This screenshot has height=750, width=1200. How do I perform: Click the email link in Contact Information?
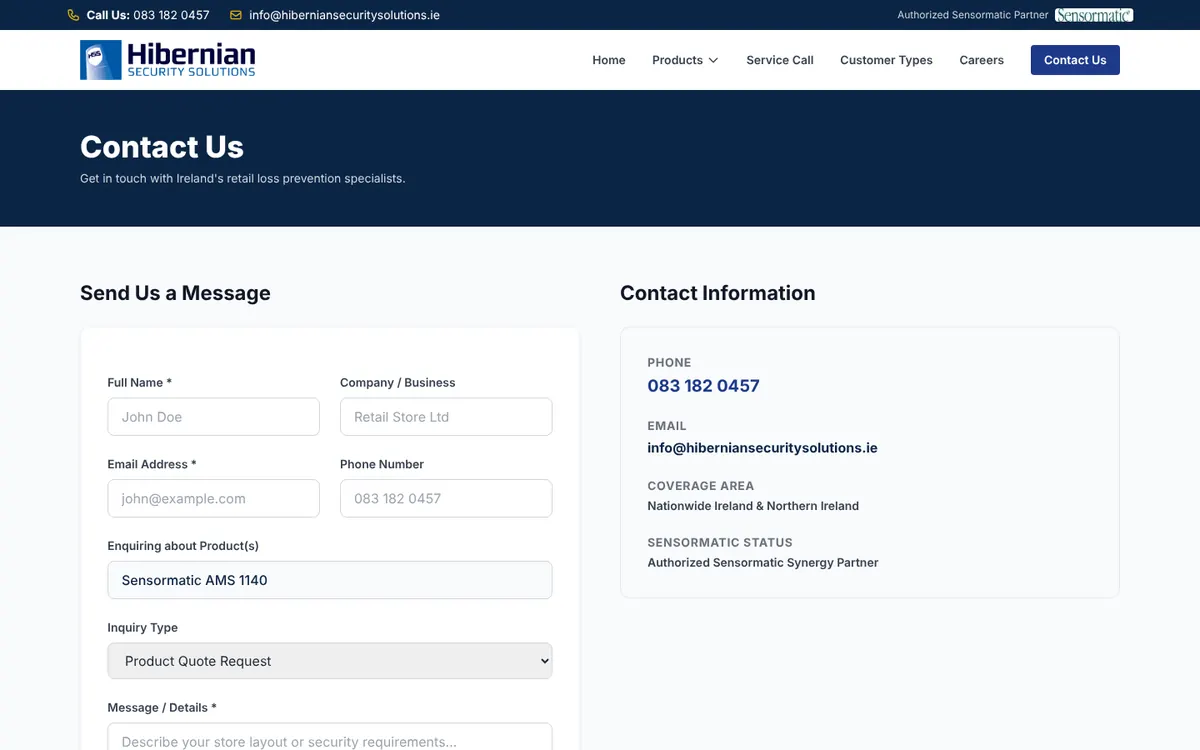coord(762,448)
